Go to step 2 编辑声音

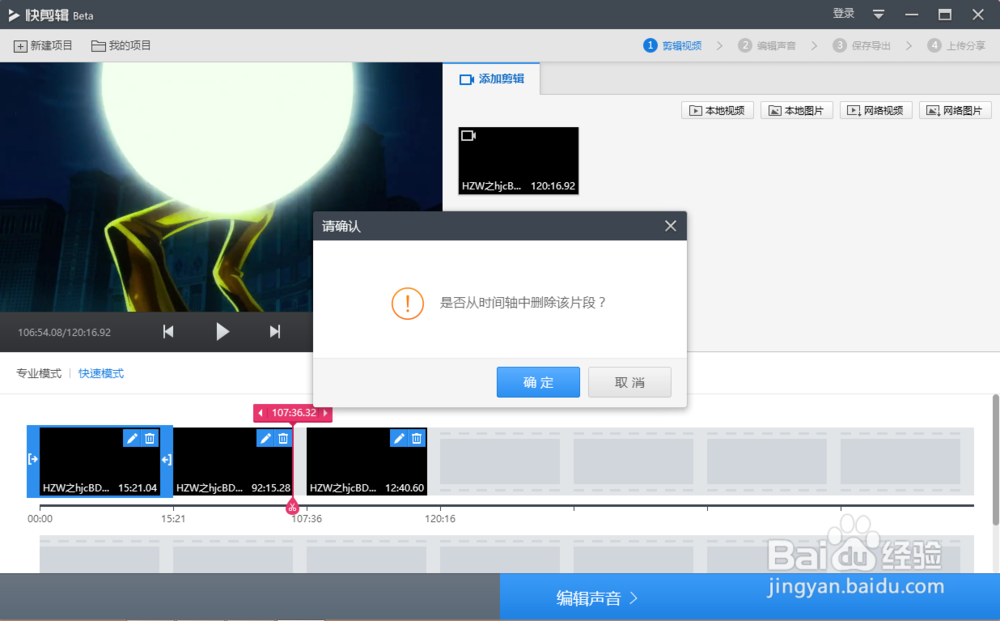(x=767, y=45)
